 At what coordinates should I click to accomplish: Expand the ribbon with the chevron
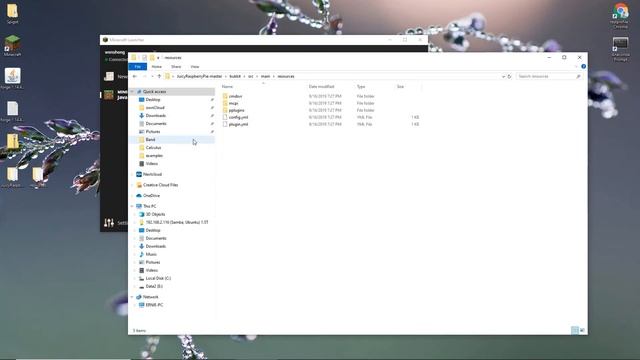click(x=576, y=67)
